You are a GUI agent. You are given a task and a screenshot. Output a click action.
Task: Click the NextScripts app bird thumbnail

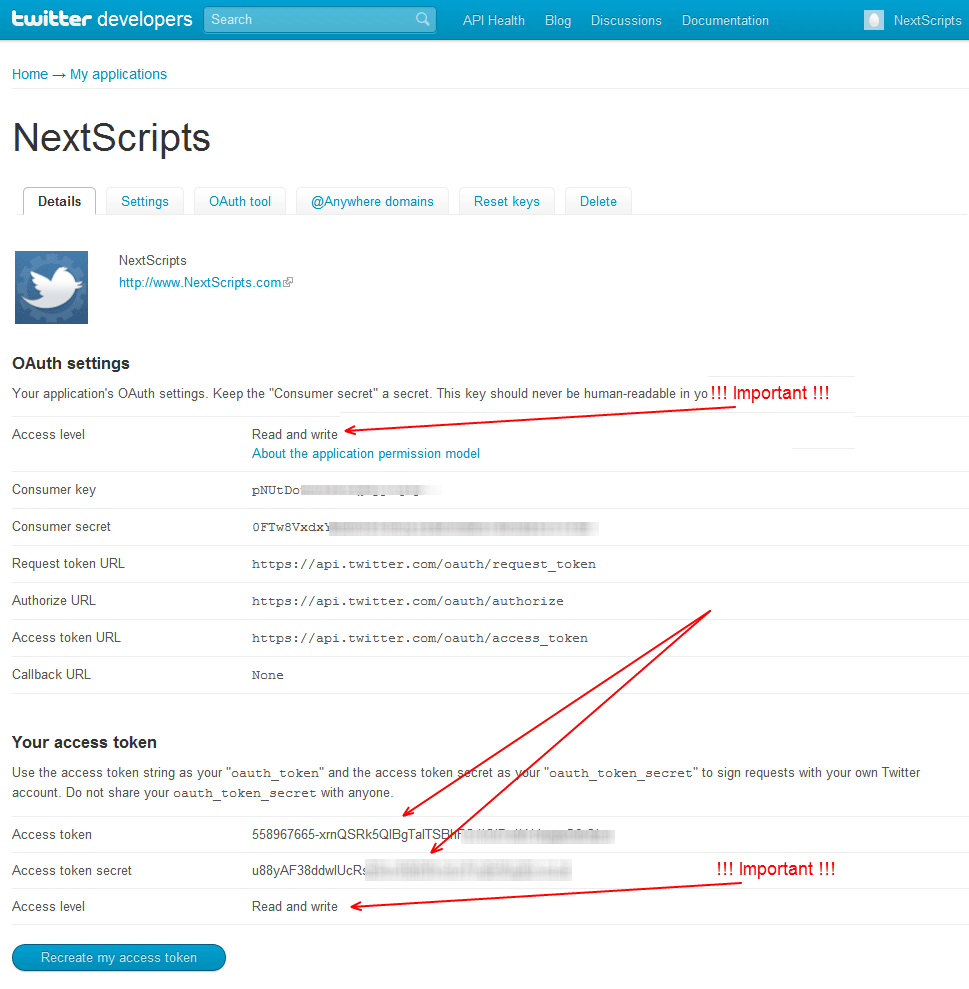(x=51, y=288)
